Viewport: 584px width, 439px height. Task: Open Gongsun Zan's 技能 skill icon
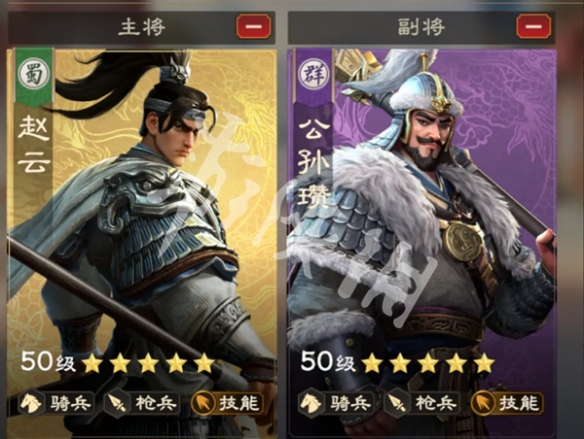click(483, 403)
